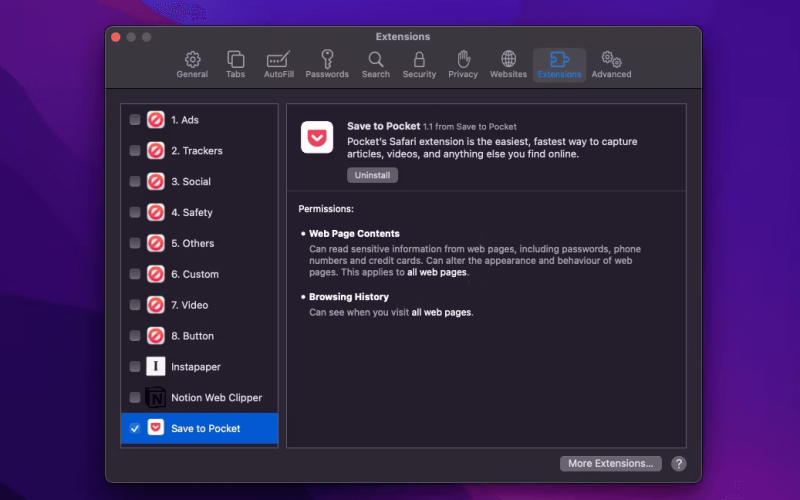Click the "Web Page Contents" permission heading
This screenshot has height=500, width=800.
coord(354,234)
